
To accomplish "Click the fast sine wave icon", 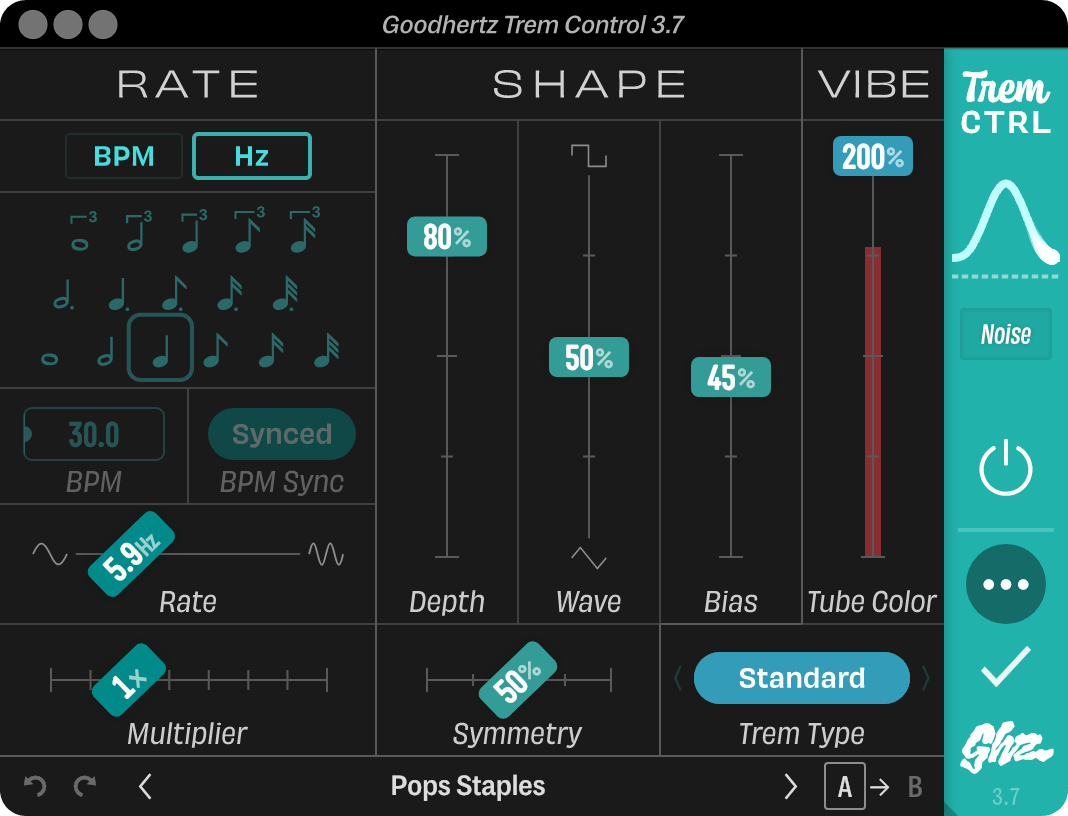I will (326, 554).
